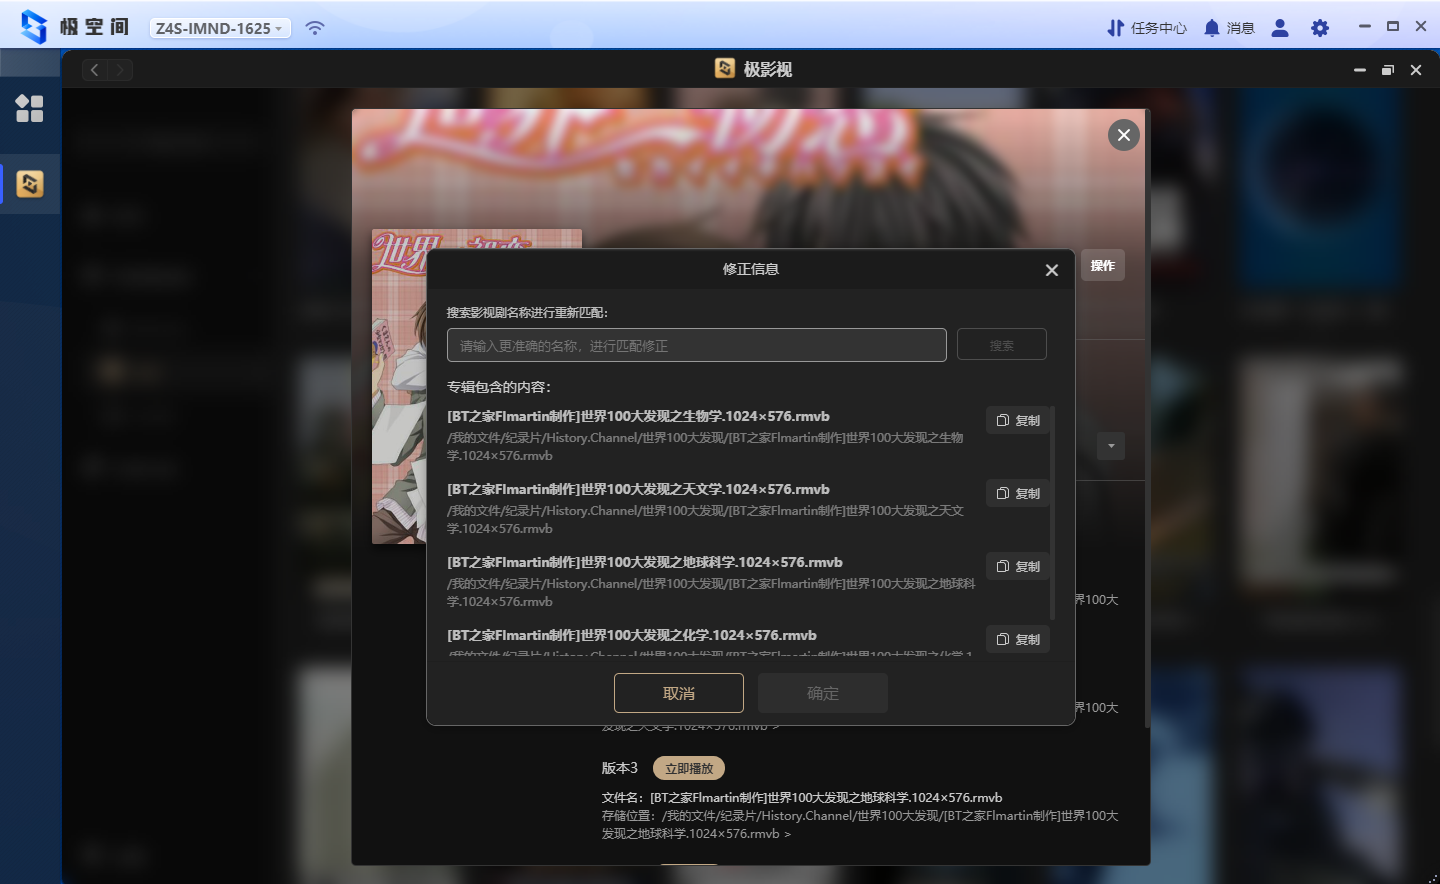Copy the 天文学 file name

(x=1018, y=493)
